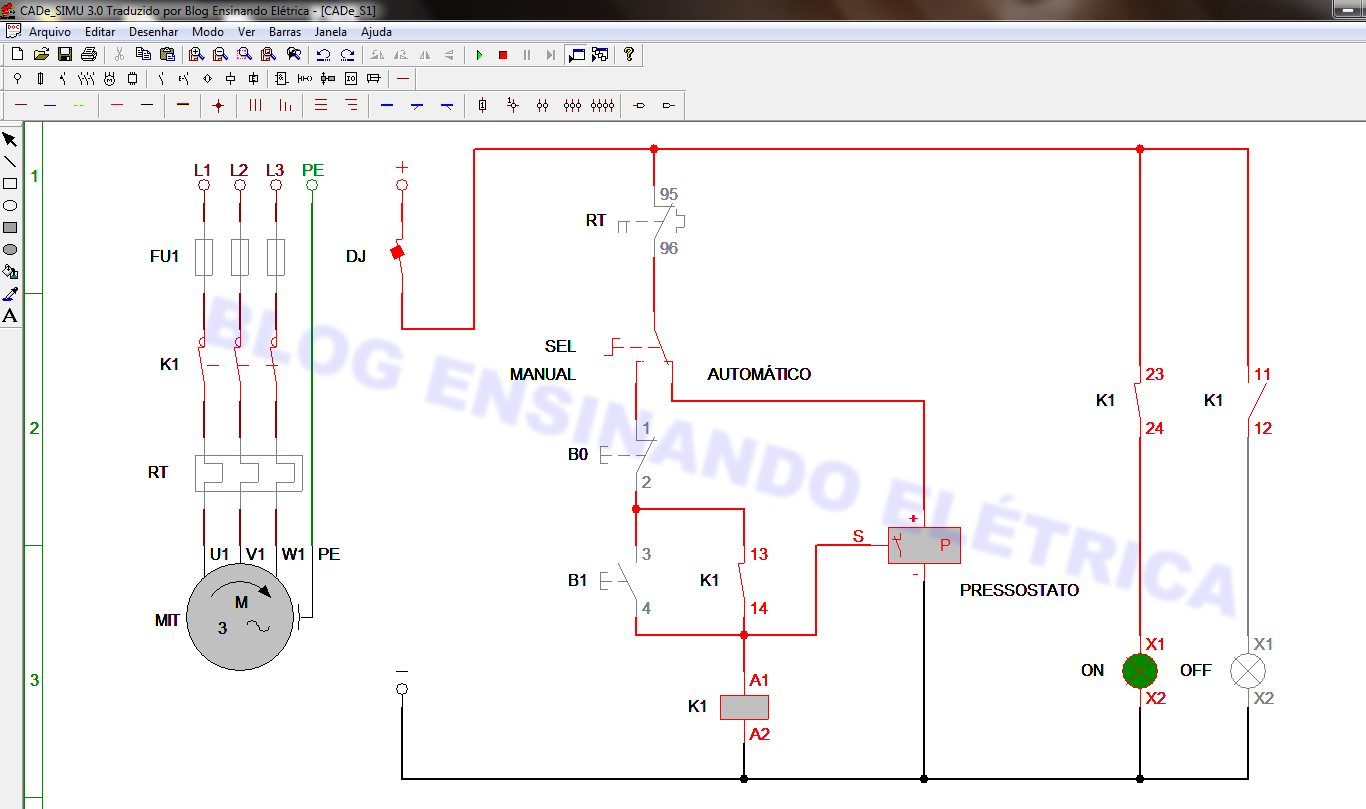
Task: Select the K1 contact 23-24
Action: coord(1140,401)
